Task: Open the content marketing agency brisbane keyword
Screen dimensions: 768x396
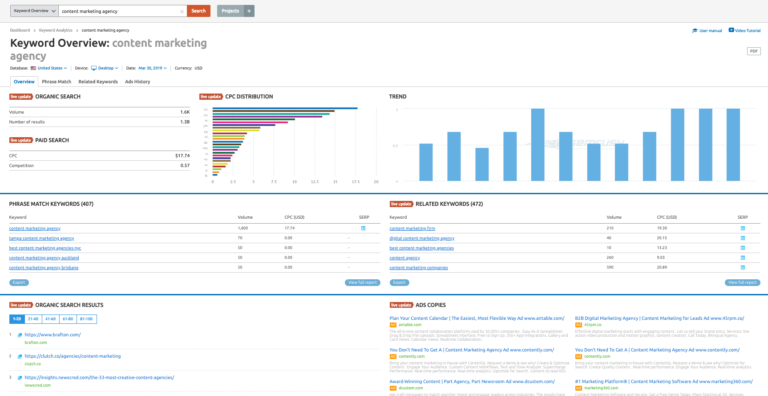Action: pos(44,268)
